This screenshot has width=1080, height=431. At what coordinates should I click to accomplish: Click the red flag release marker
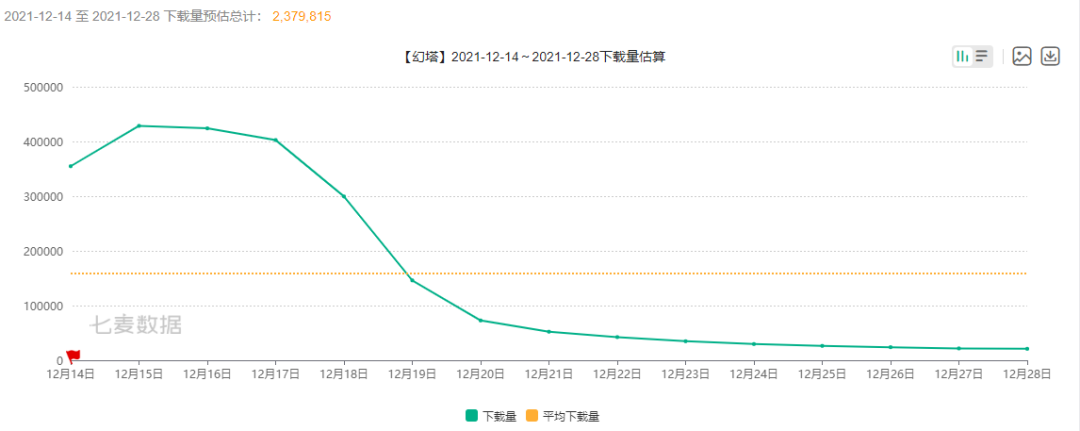73,356
